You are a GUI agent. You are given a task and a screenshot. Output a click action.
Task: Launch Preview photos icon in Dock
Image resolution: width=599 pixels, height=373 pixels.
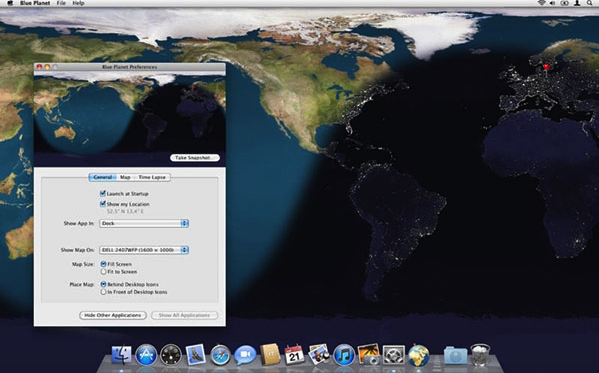point(319,354)
